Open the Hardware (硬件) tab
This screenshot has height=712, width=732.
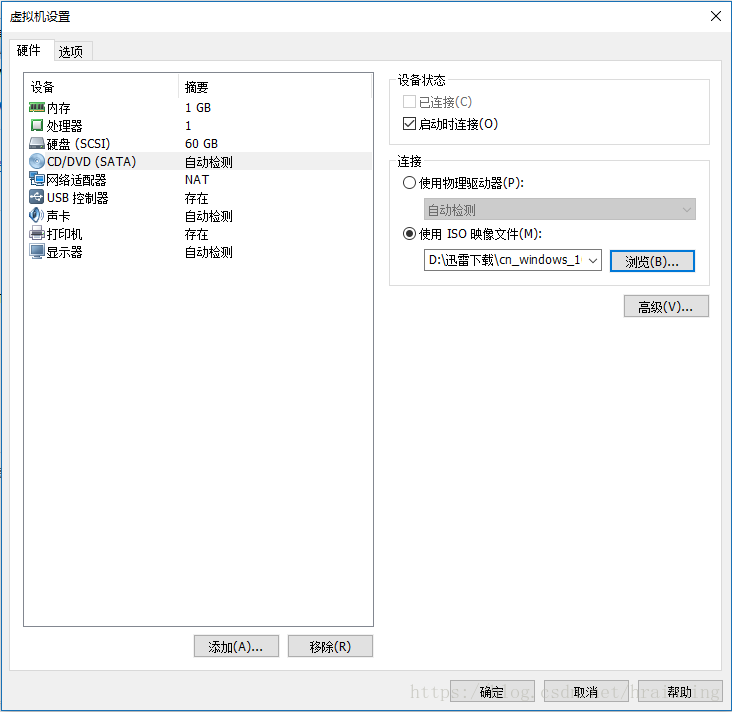[29, 51]
